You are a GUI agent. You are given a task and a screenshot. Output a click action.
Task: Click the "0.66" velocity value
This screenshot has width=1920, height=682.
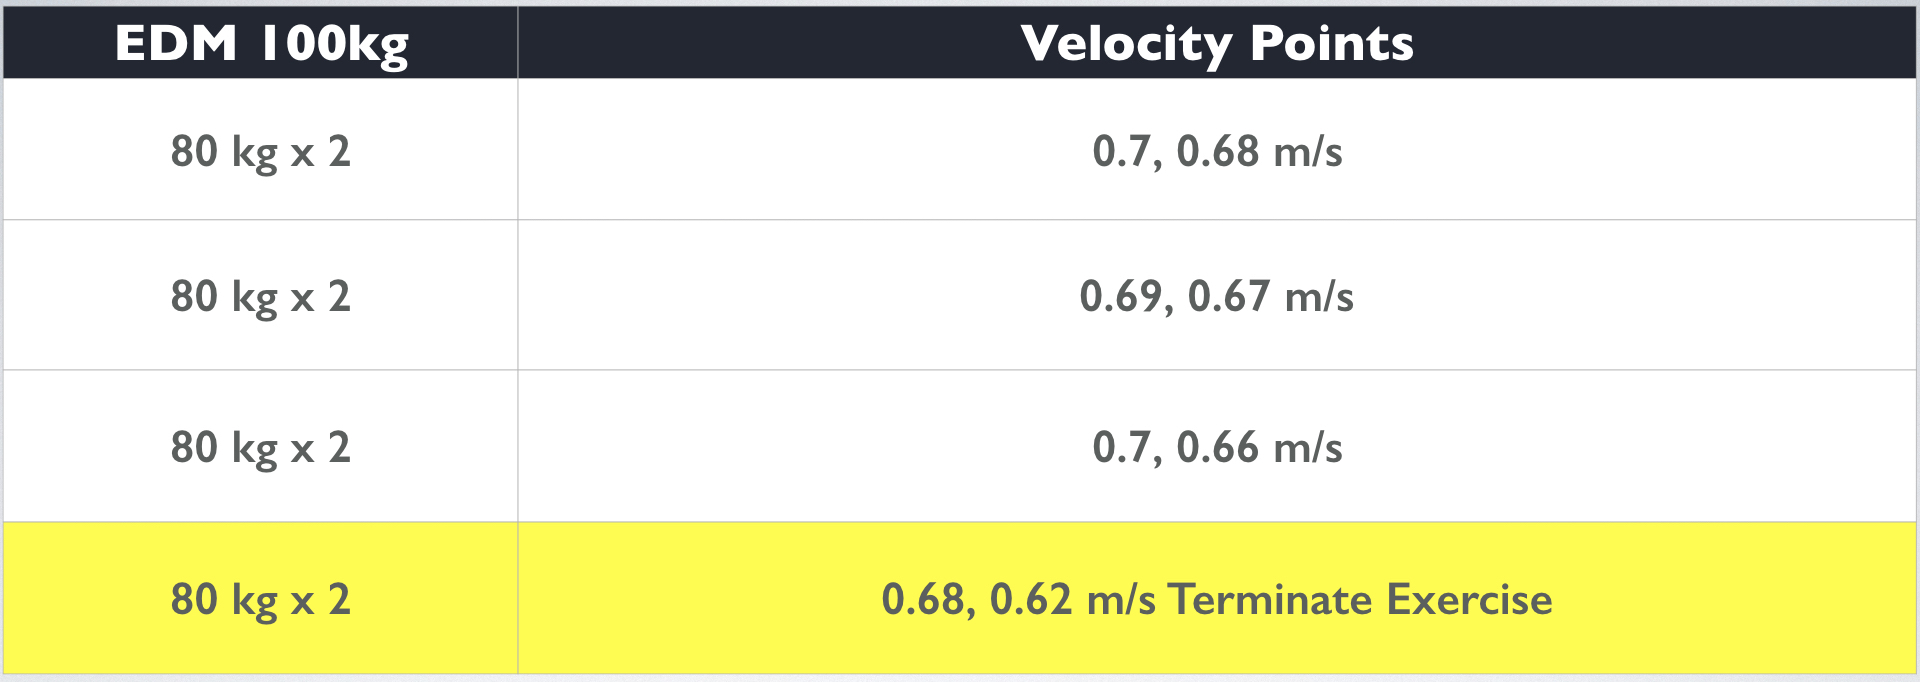click(x=1218, y=447)
